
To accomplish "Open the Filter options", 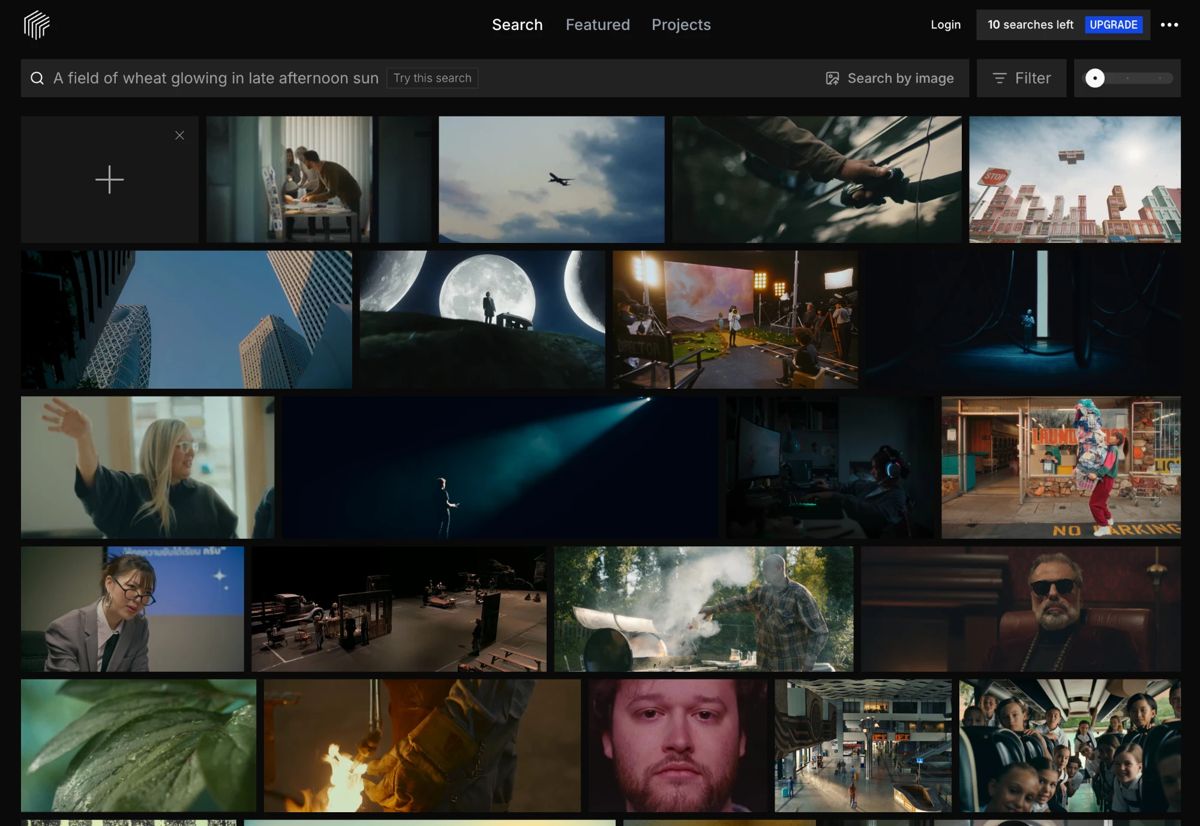I will click(1022, 78).
